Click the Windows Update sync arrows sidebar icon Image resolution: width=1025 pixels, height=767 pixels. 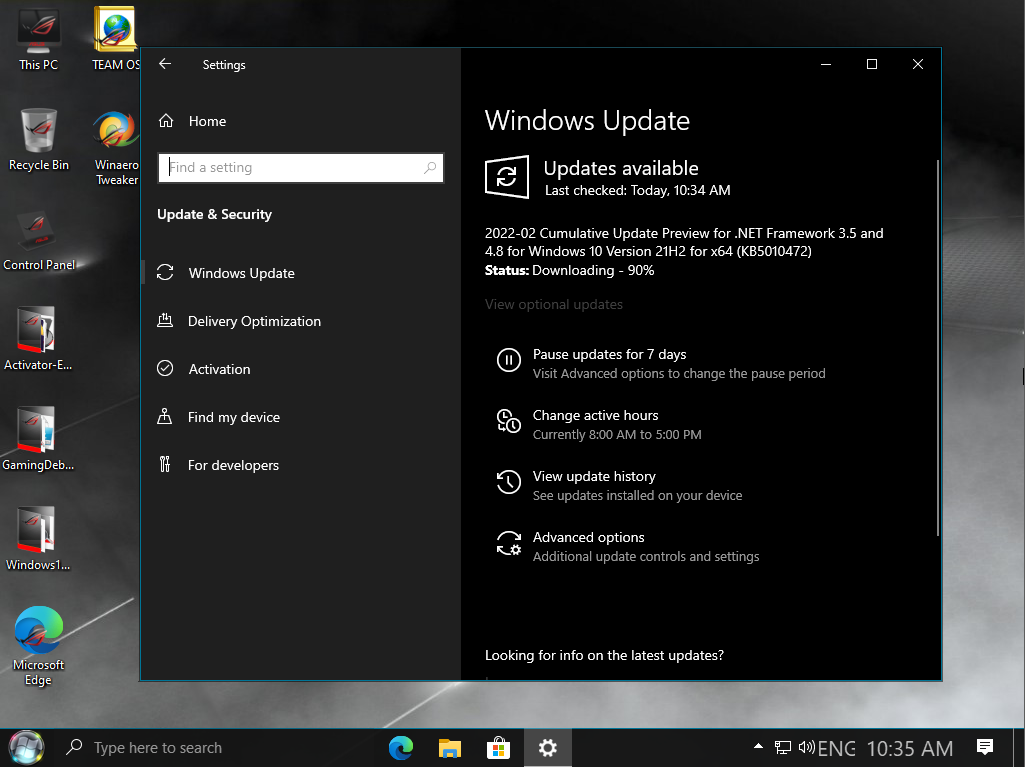(x=165, y=273)
